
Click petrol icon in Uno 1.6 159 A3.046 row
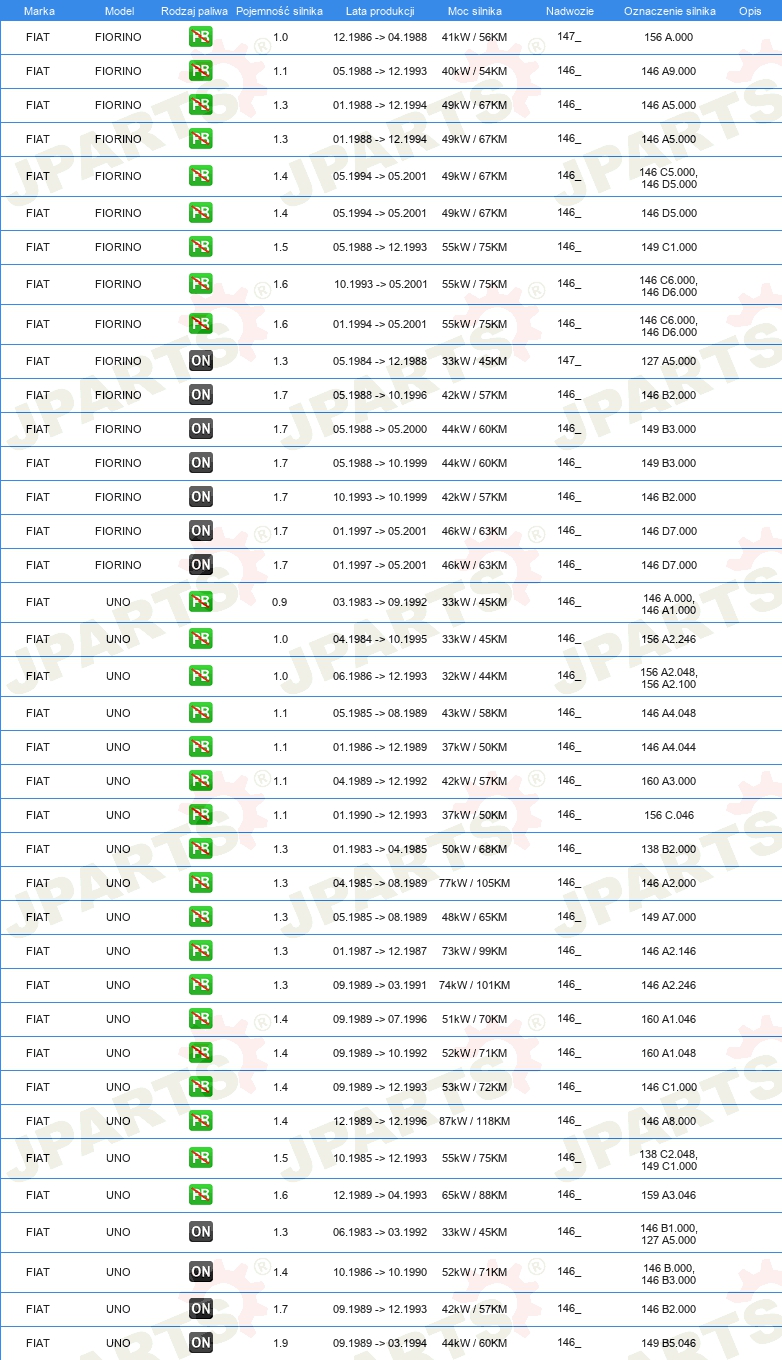[x=201, y=1195]
